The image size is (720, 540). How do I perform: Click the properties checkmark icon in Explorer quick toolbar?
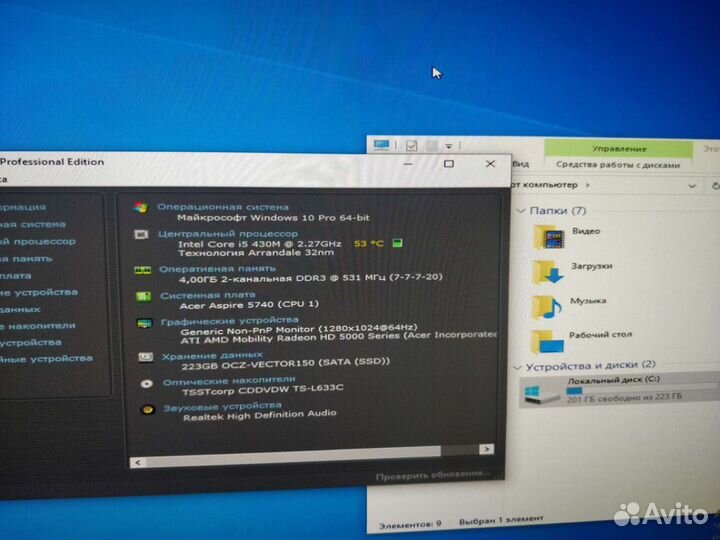411,146
